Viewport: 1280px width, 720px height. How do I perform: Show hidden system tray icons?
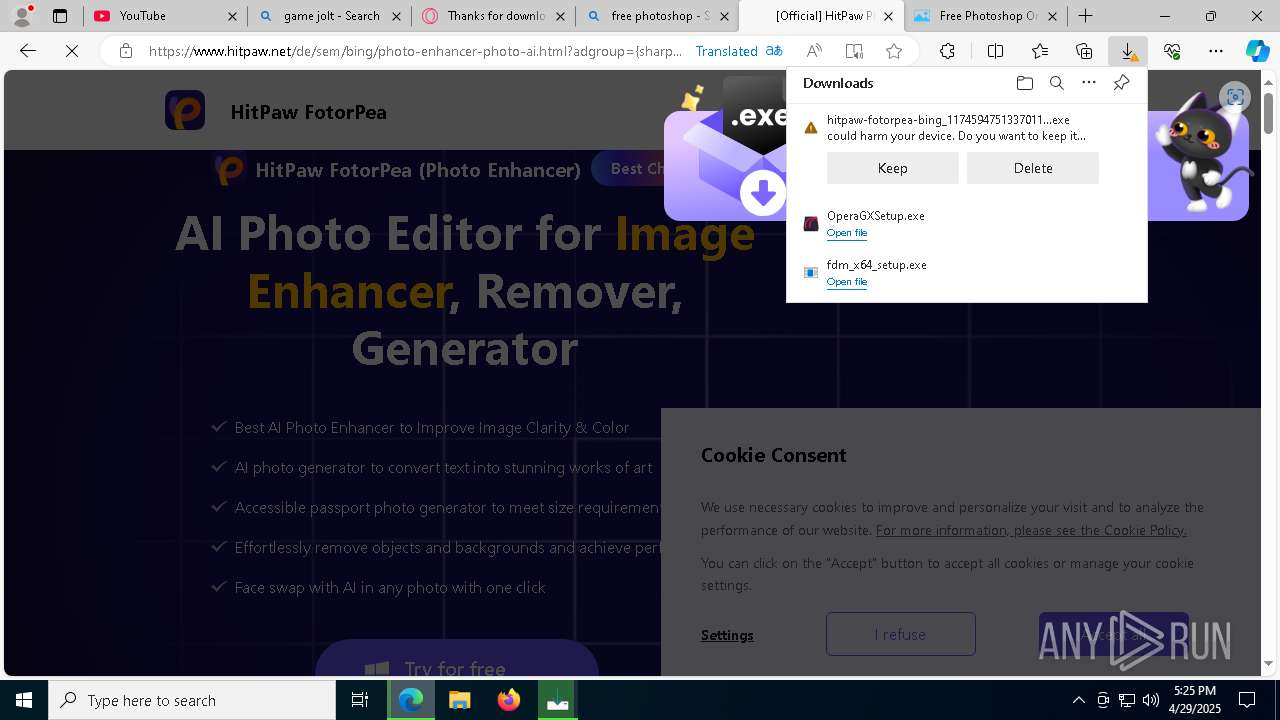[x=1079, y=700]
